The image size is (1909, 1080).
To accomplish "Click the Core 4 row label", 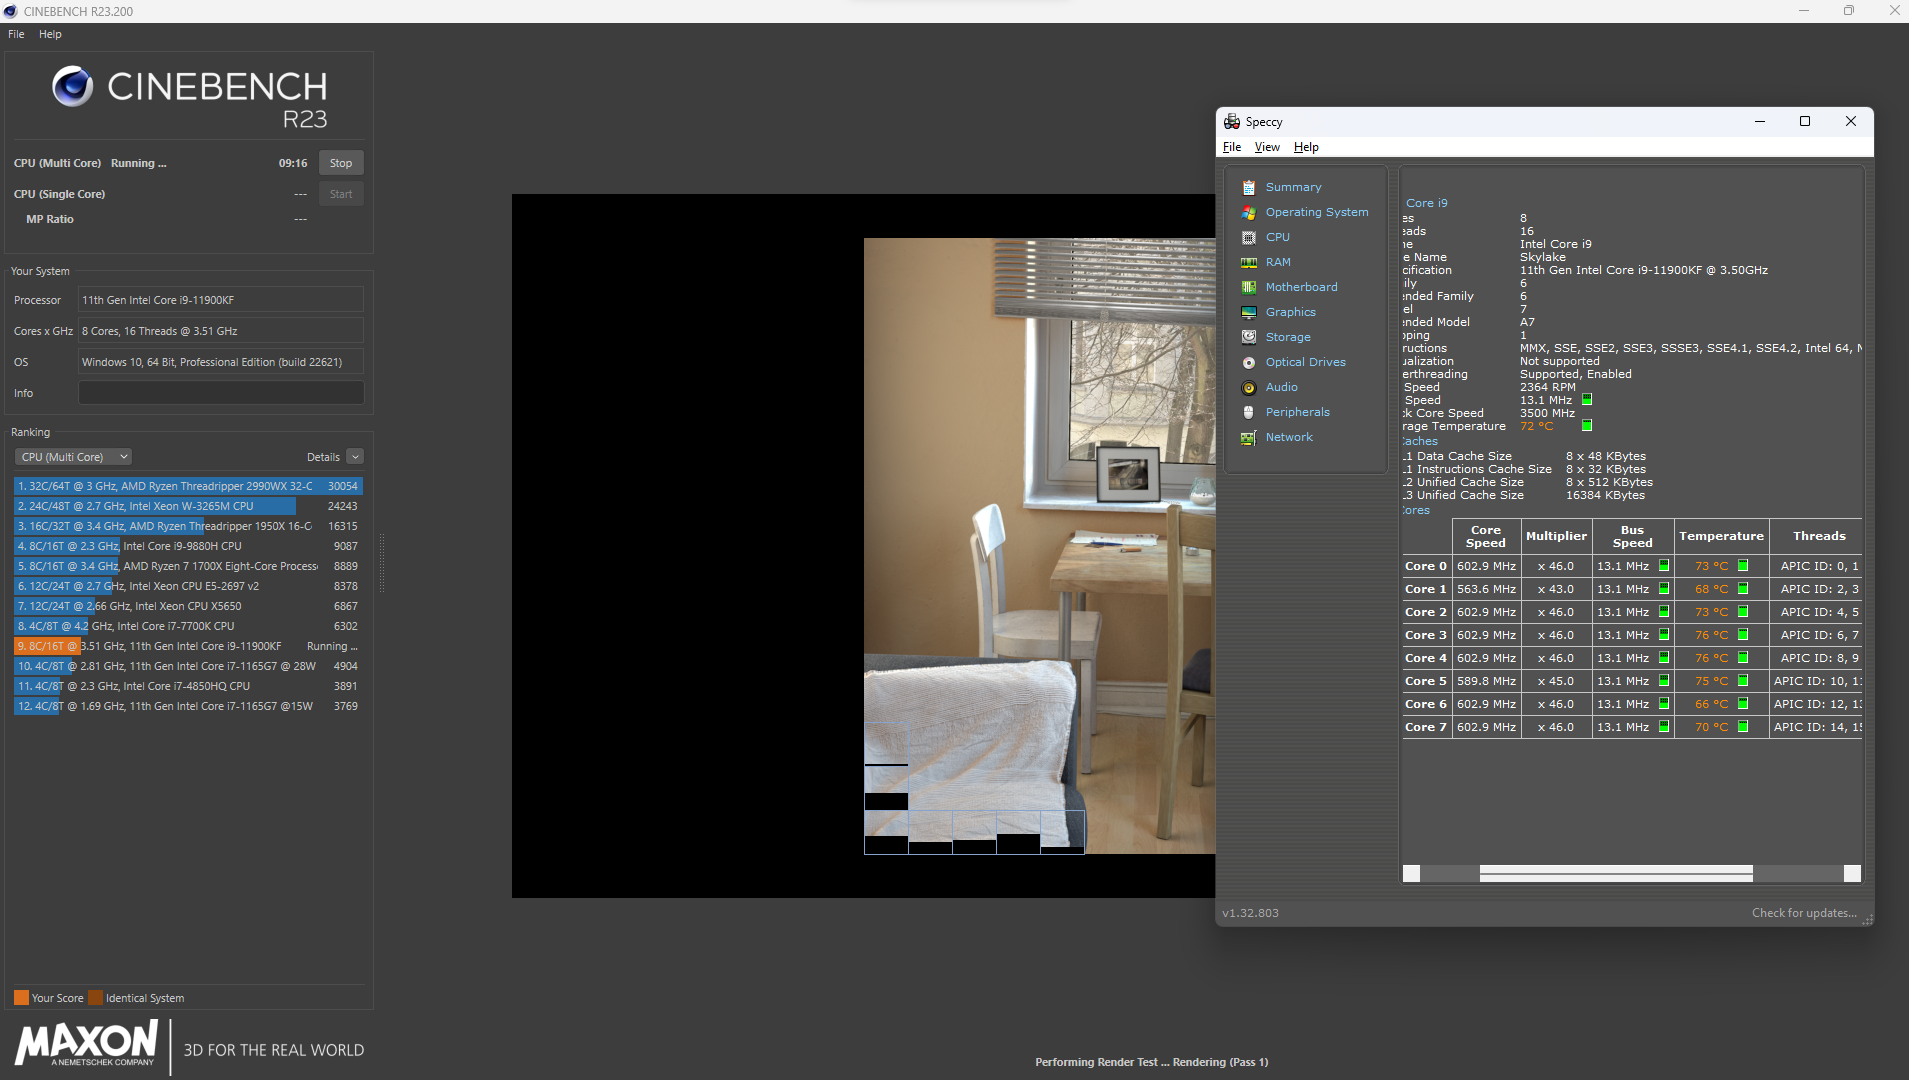I will coord(1425,658).
